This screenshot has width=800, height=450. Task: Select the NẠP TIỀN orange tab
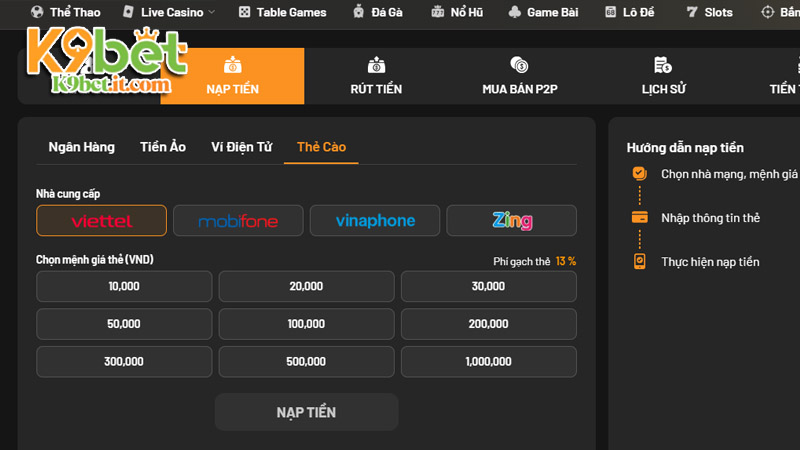tap(233, 76)
